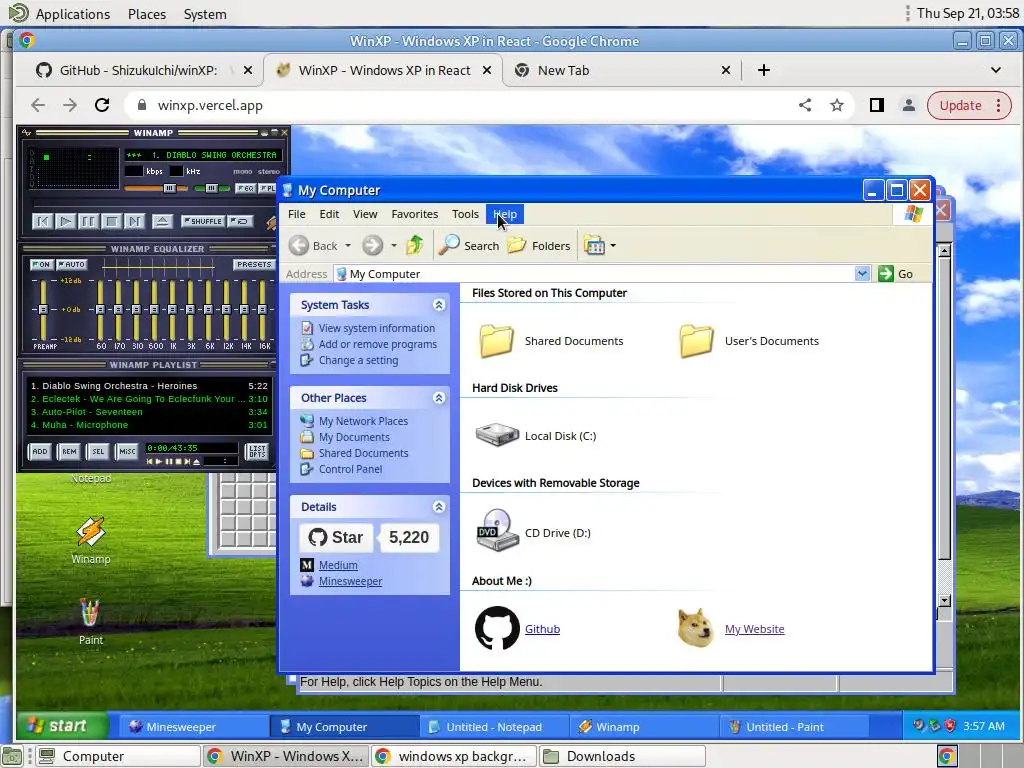Screen dimensions: 1024x768
Task: Open File menu in My Computer
Action: click(296, 214)
